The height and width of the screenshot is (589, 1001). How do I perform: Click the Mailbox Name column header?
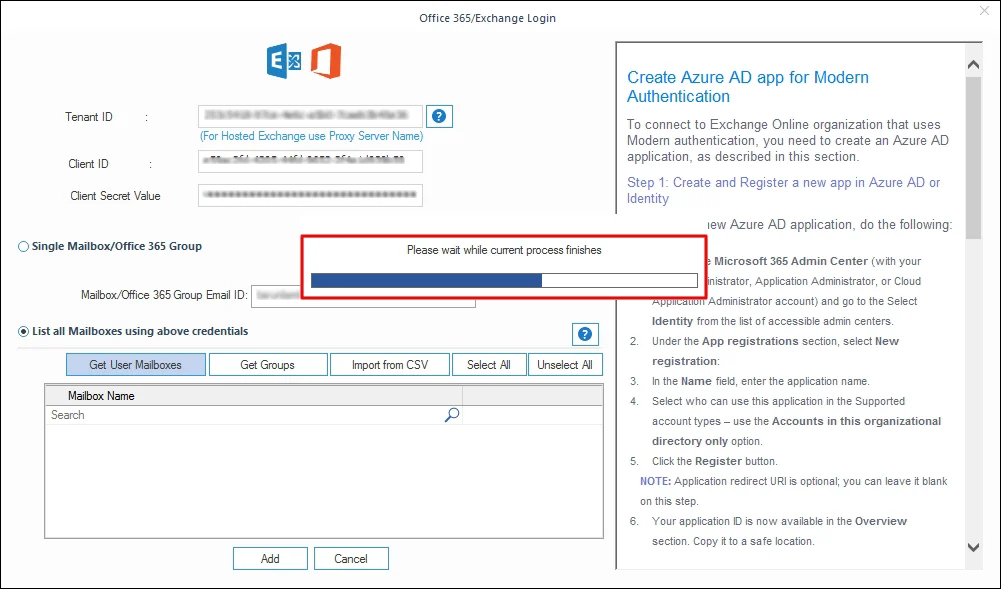tap(254, 396)
